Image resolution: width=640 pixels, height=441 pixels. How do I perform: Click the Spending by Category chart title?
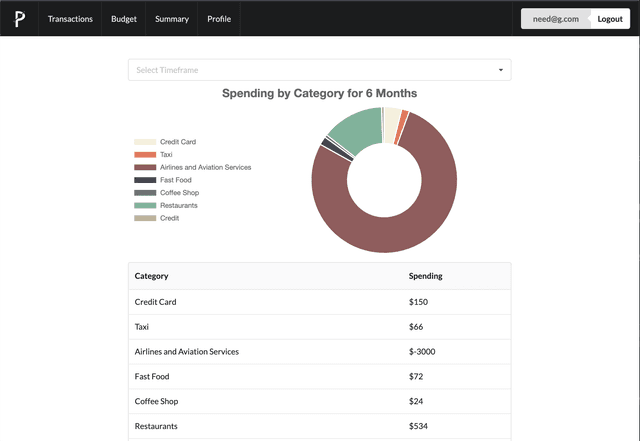tap(320, 93)
